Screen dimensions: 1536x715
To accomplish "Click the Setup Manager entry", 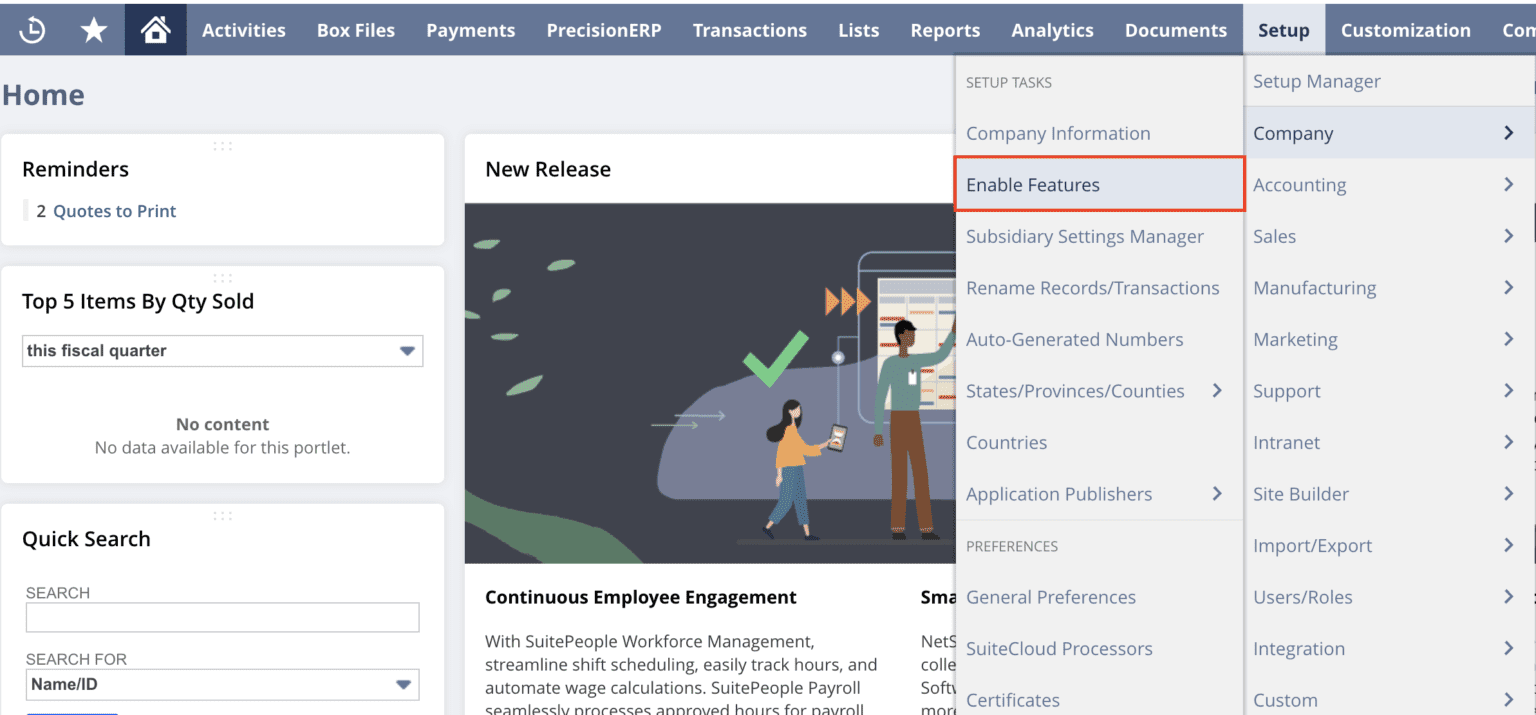I will point(1316,81).
